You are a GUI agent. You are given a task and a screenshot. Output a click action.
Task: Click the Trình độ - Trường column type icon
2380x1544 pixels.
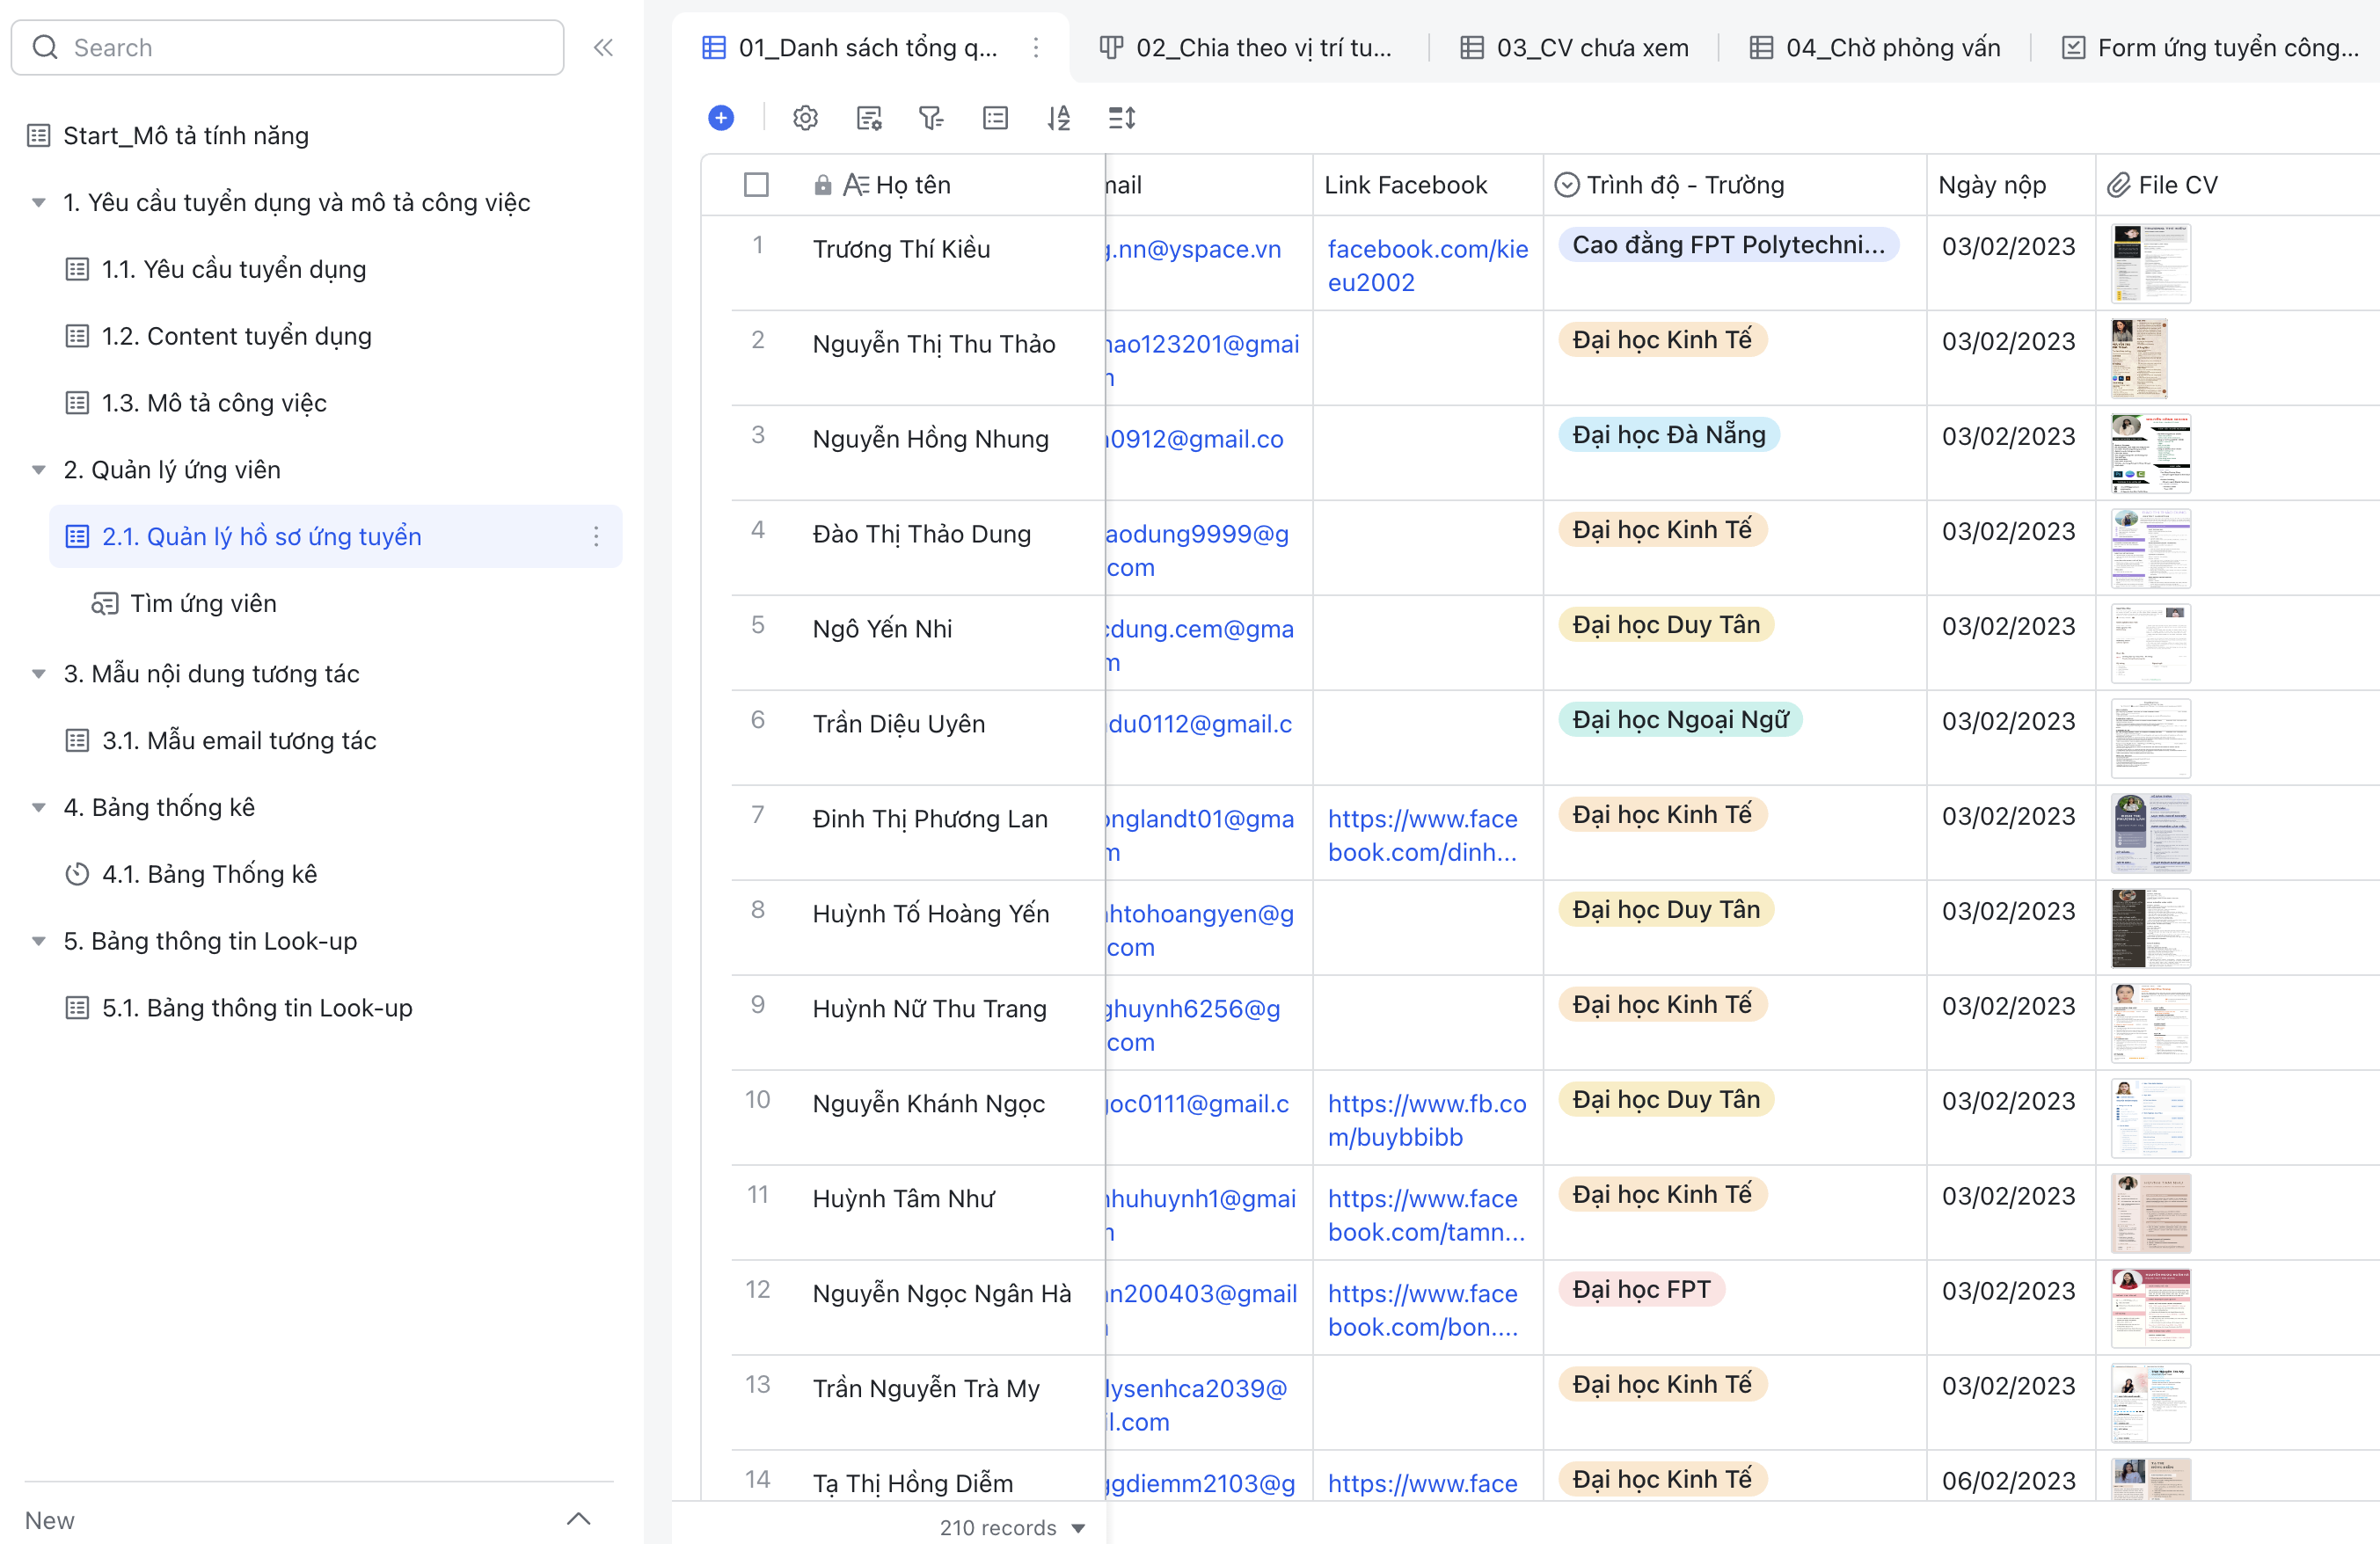1567,184
